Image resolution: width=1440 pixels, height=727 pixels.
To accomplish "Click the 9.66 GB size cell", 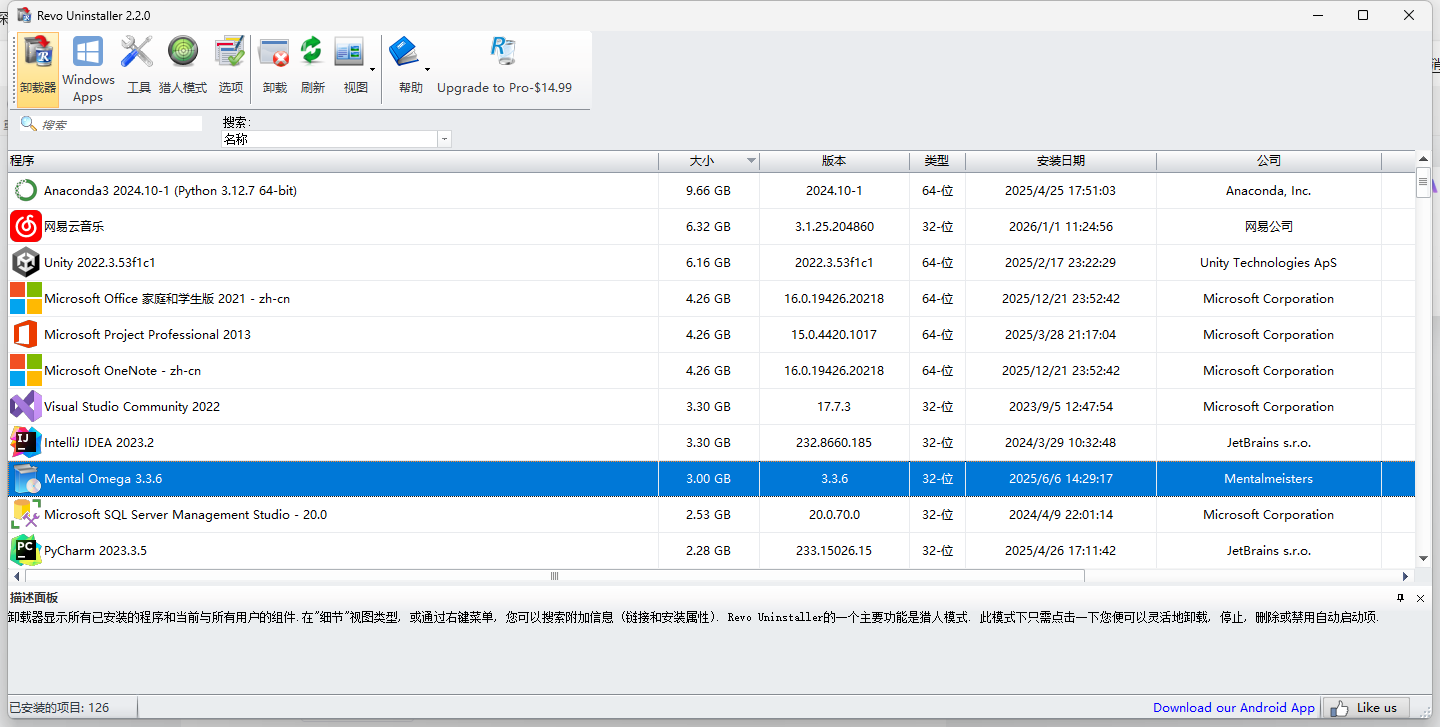I will click(x=708, y=190).
